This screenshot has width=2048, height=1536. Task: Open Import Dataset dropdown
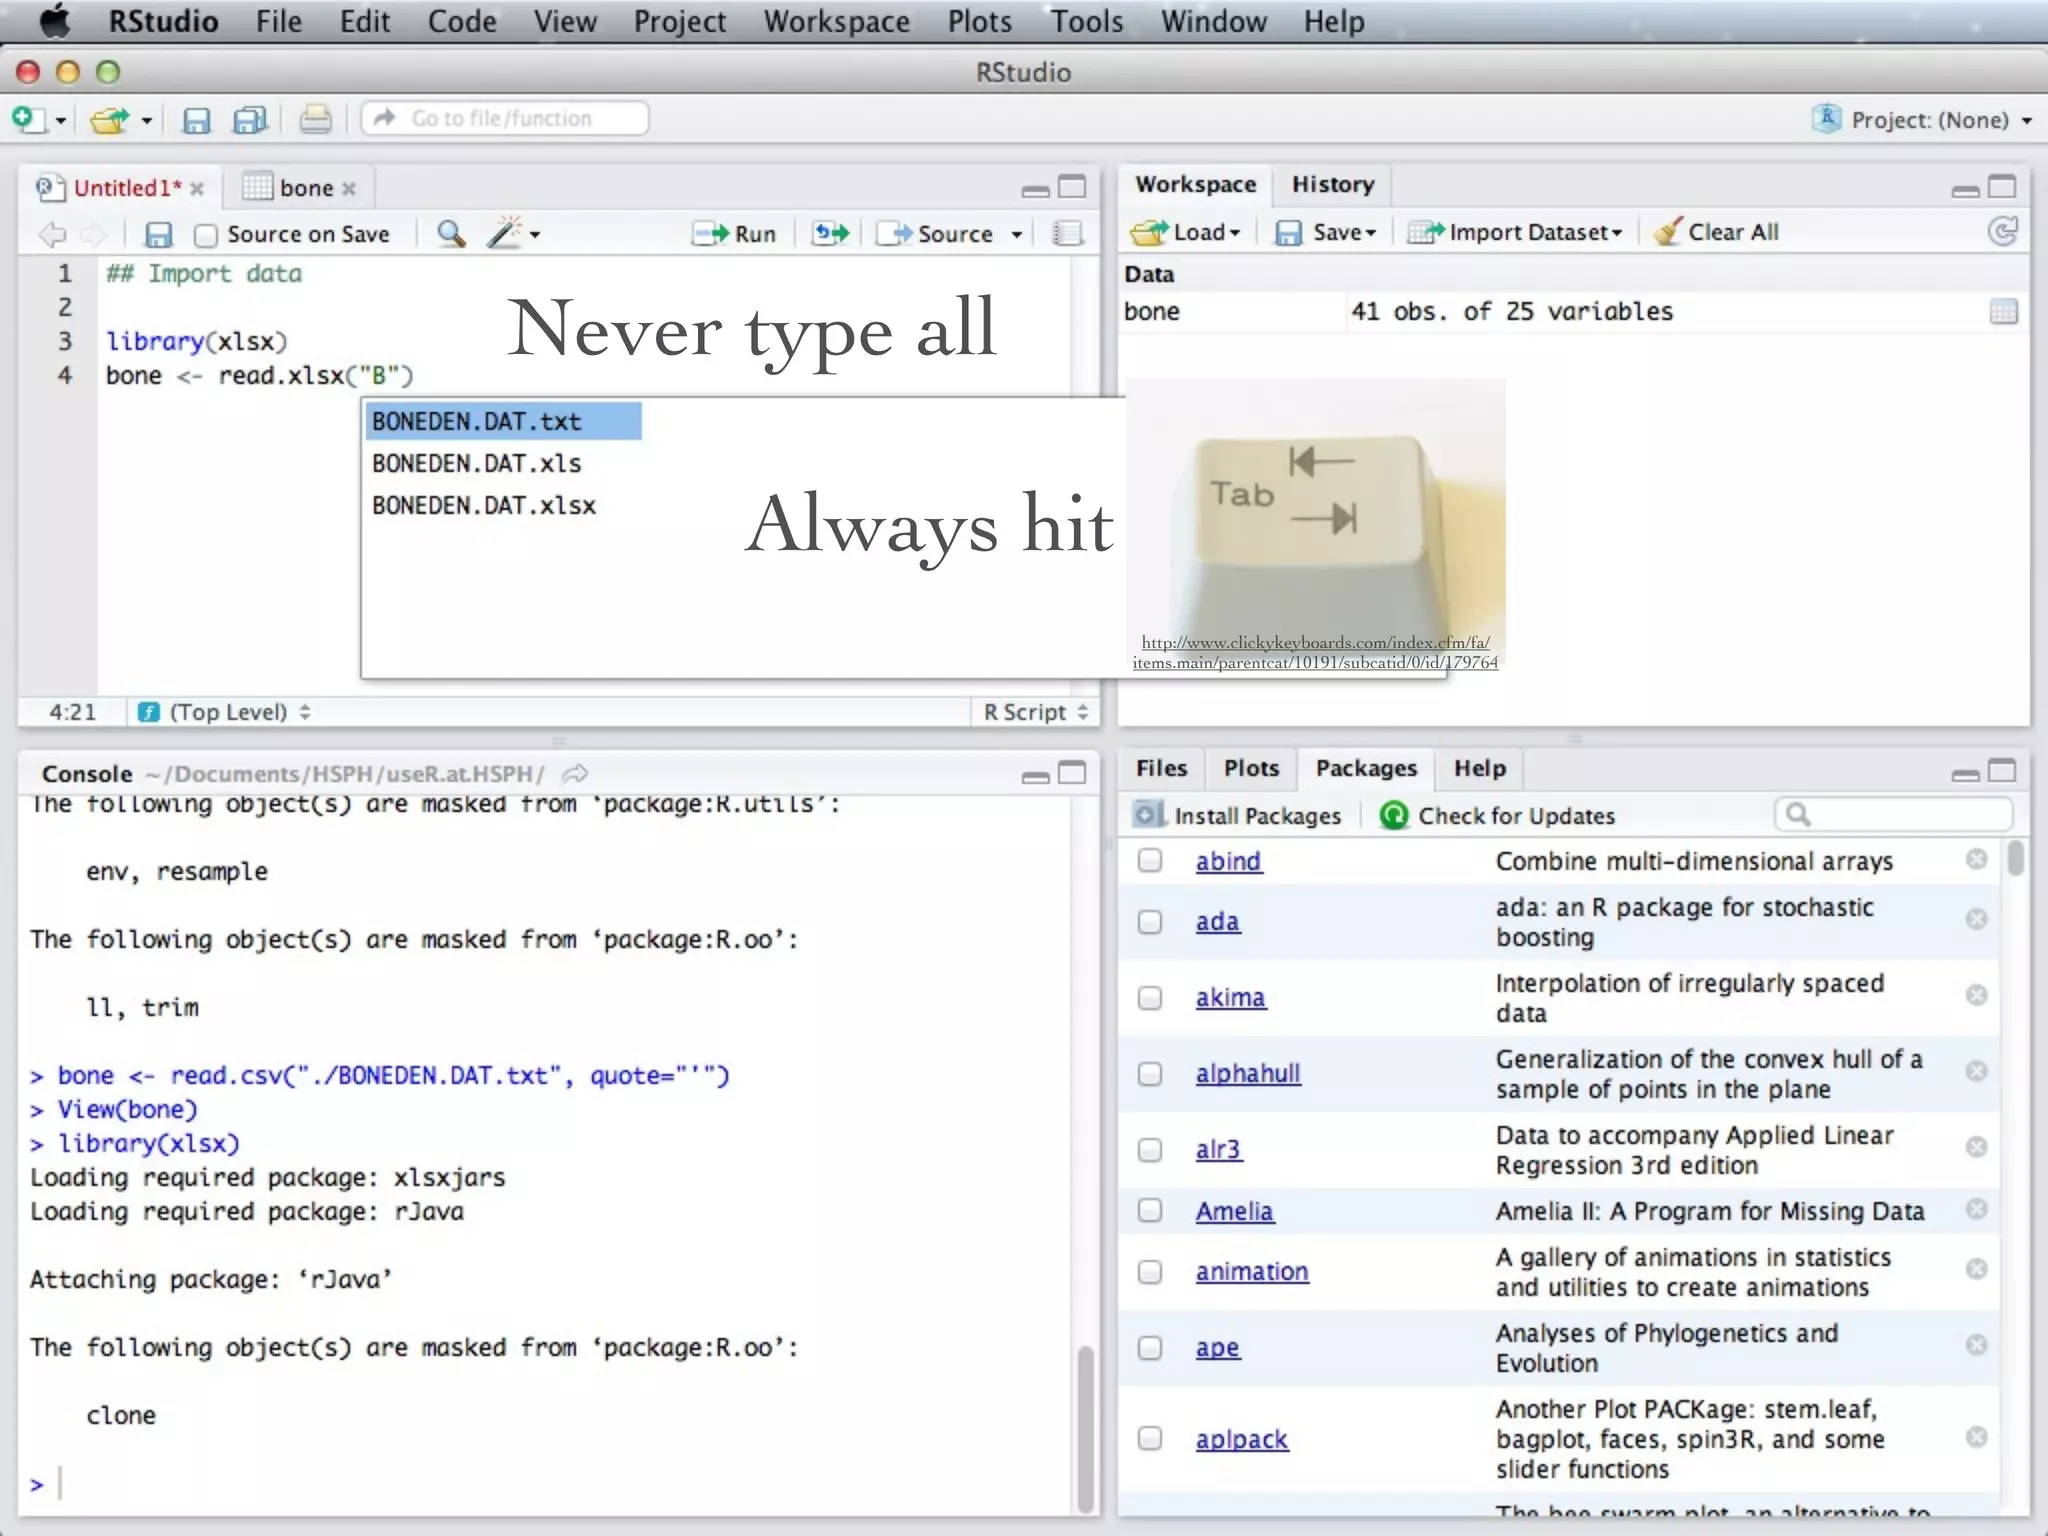point(1515,232)
